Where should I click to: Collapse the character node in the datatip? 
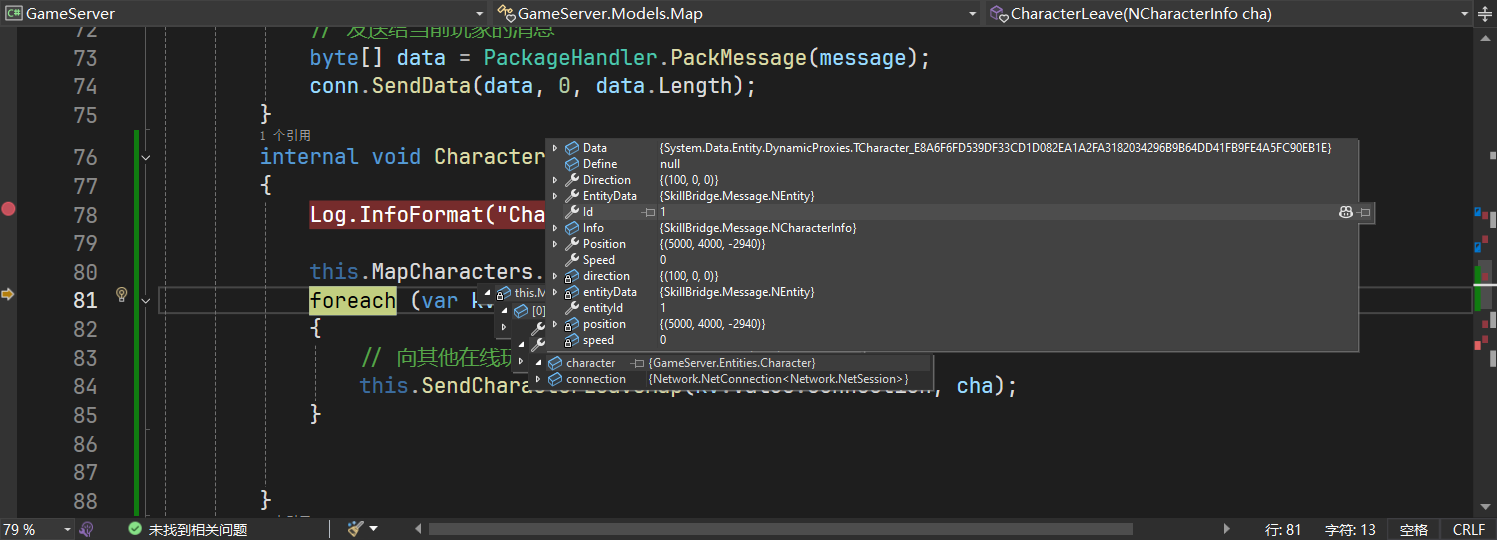[538, 363]
